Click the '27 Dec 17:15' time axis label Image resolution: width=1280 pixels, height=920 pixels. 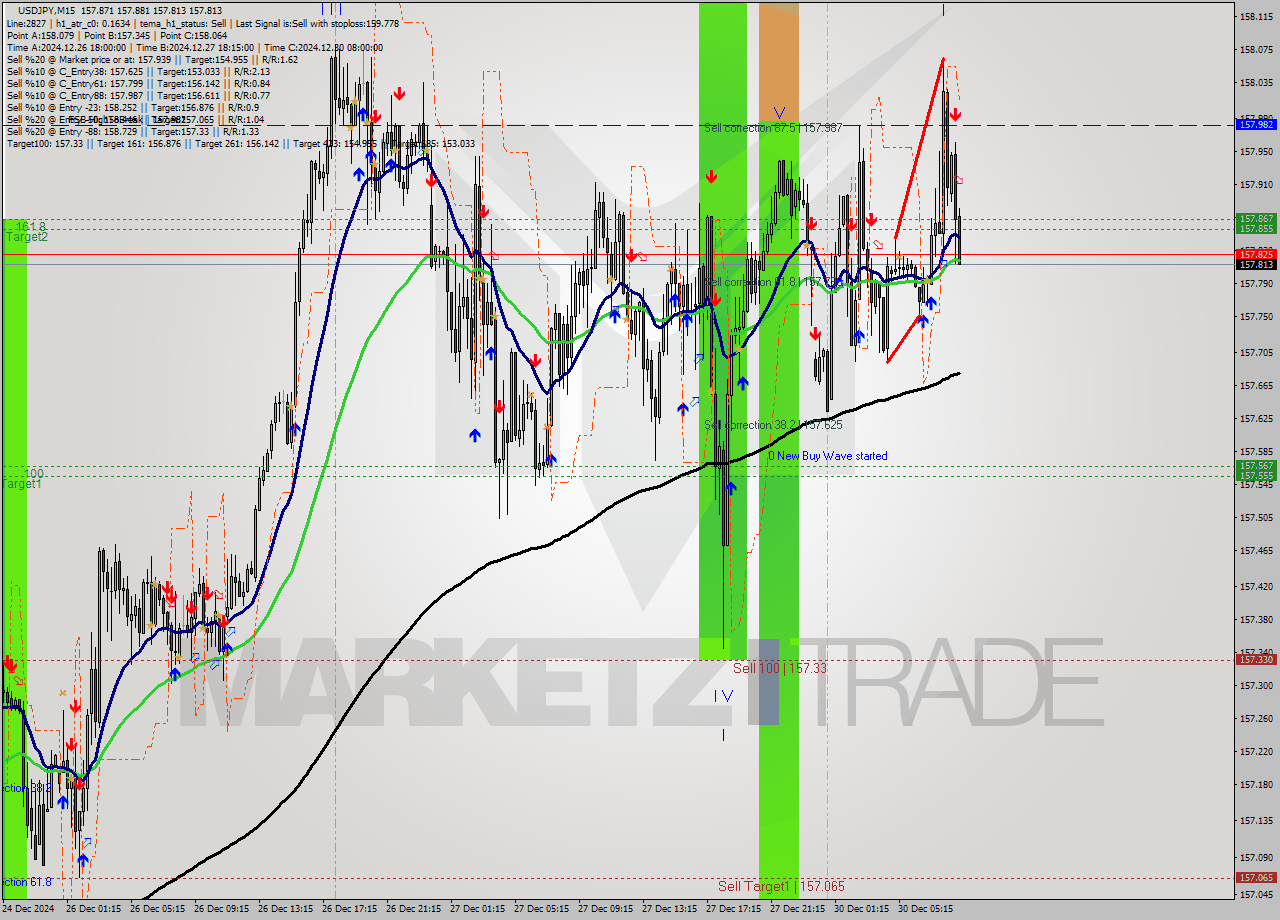733,909
